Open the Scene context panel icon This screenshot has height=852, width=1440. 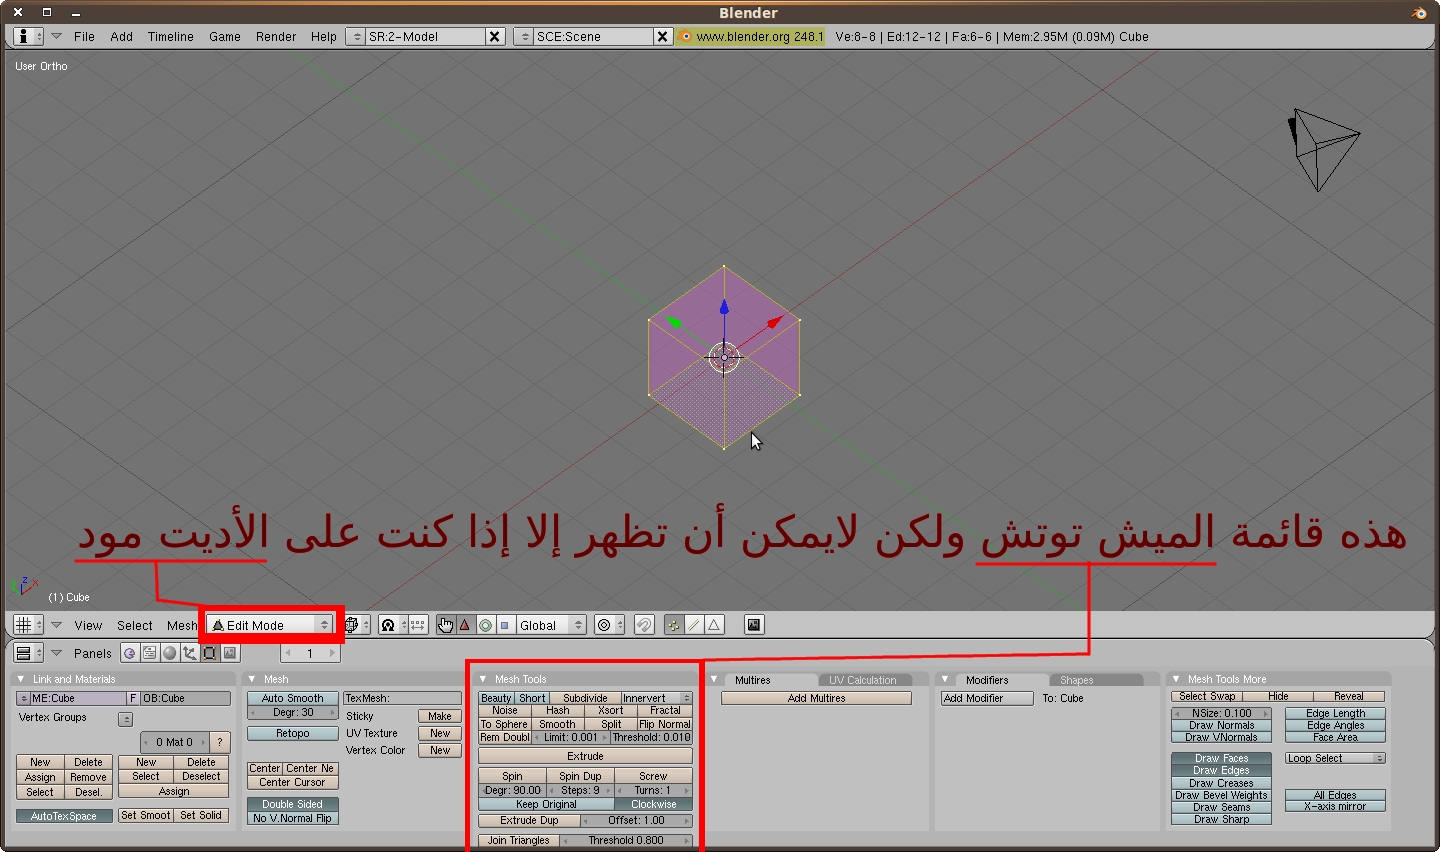pos(230,653)
